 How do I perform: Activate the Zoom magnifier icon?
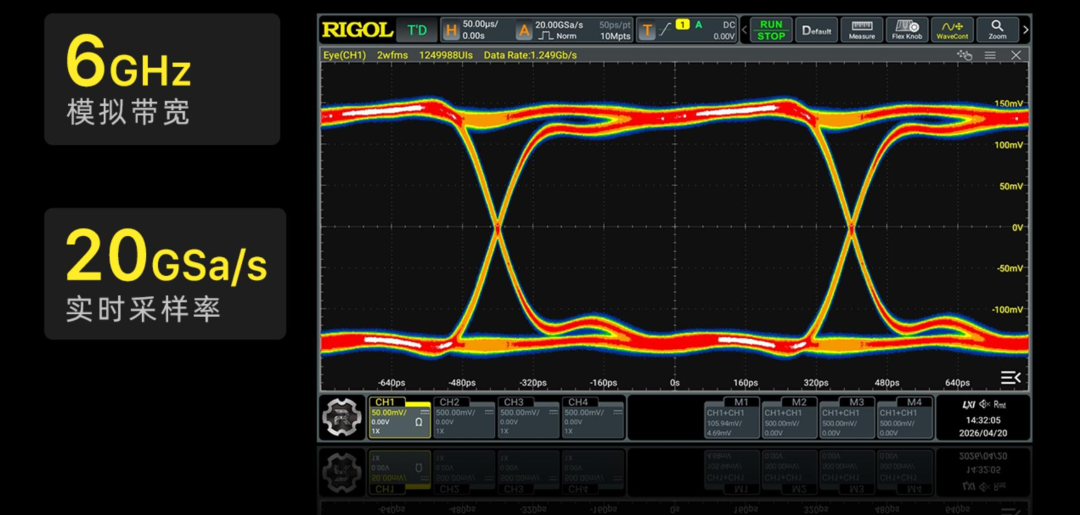click(x=997, y=30)
